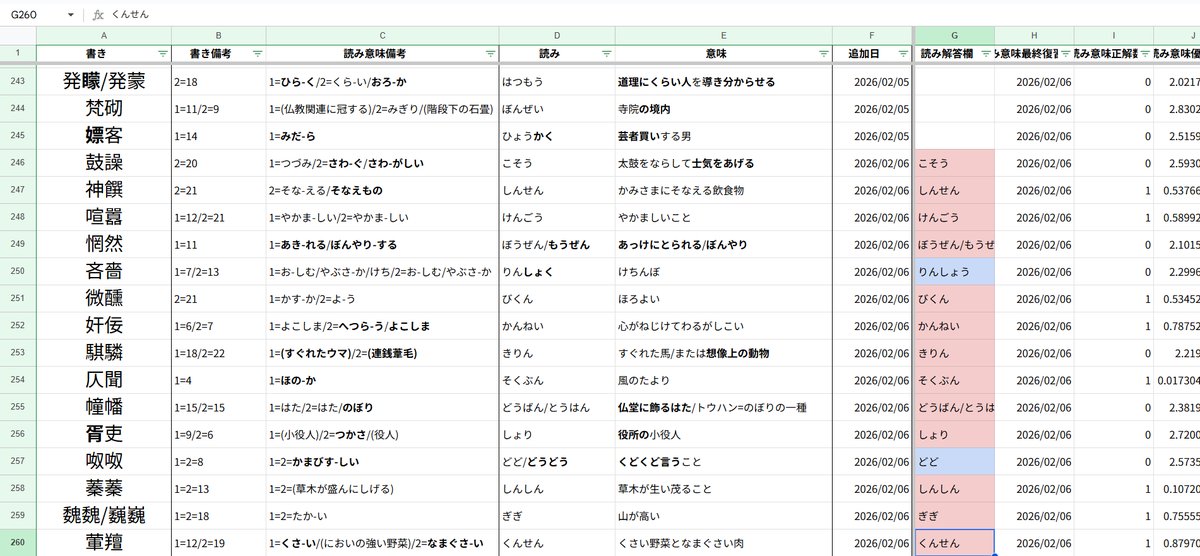
Task: Open filter menu for 読み解答欄 column
Action: point(986,53)
